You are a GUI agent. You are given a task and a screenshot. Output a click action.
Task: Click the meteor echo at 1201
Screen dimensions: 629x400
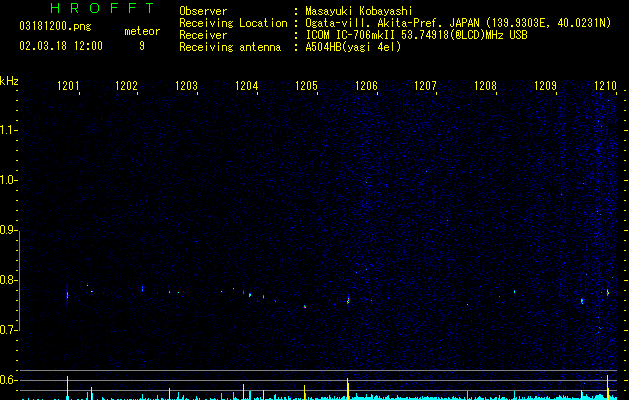(67, 297)
